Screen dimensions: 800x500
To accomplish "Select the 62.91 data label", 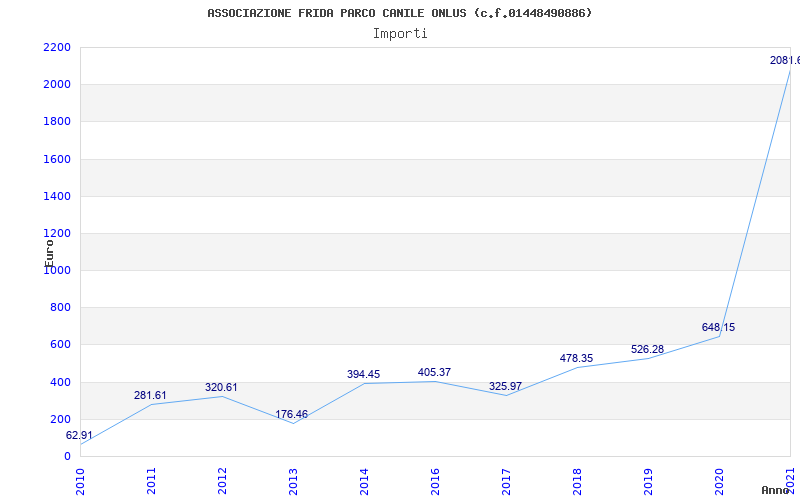I will (x=79, y=436).
